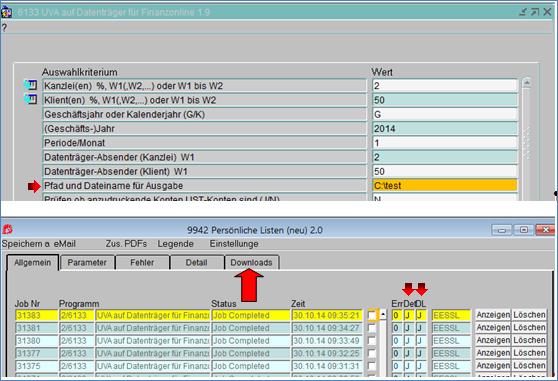Click the Klient(en) value field containing 50
This screenshot has width=558, height=381.
[x=445, y=100]
